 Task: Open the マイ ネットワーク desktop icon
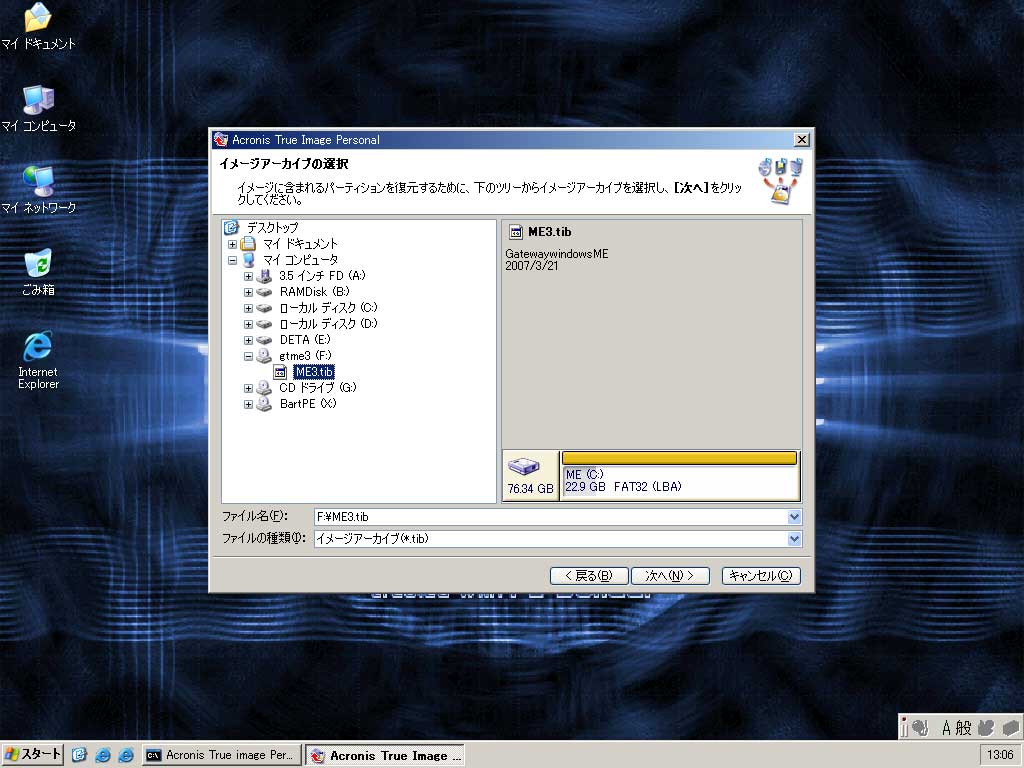pos(38,190)
